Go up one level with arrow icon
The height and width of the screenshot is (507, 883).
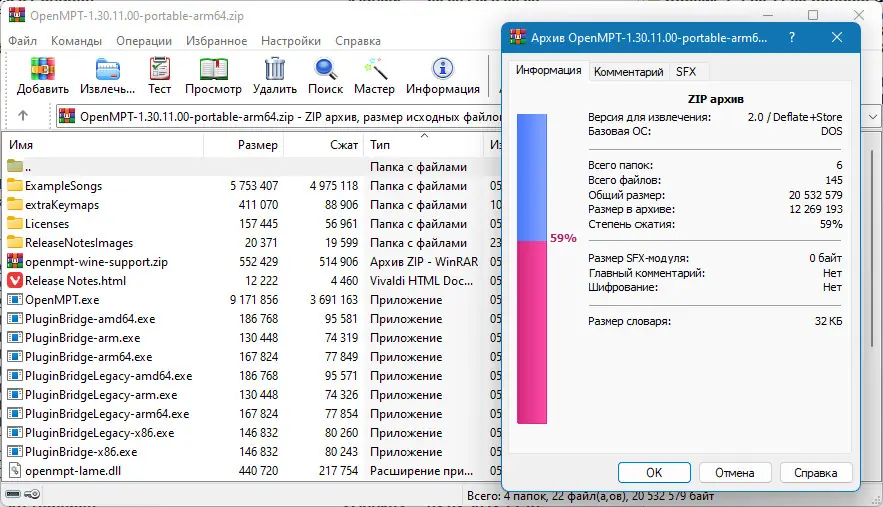(23, 115)
